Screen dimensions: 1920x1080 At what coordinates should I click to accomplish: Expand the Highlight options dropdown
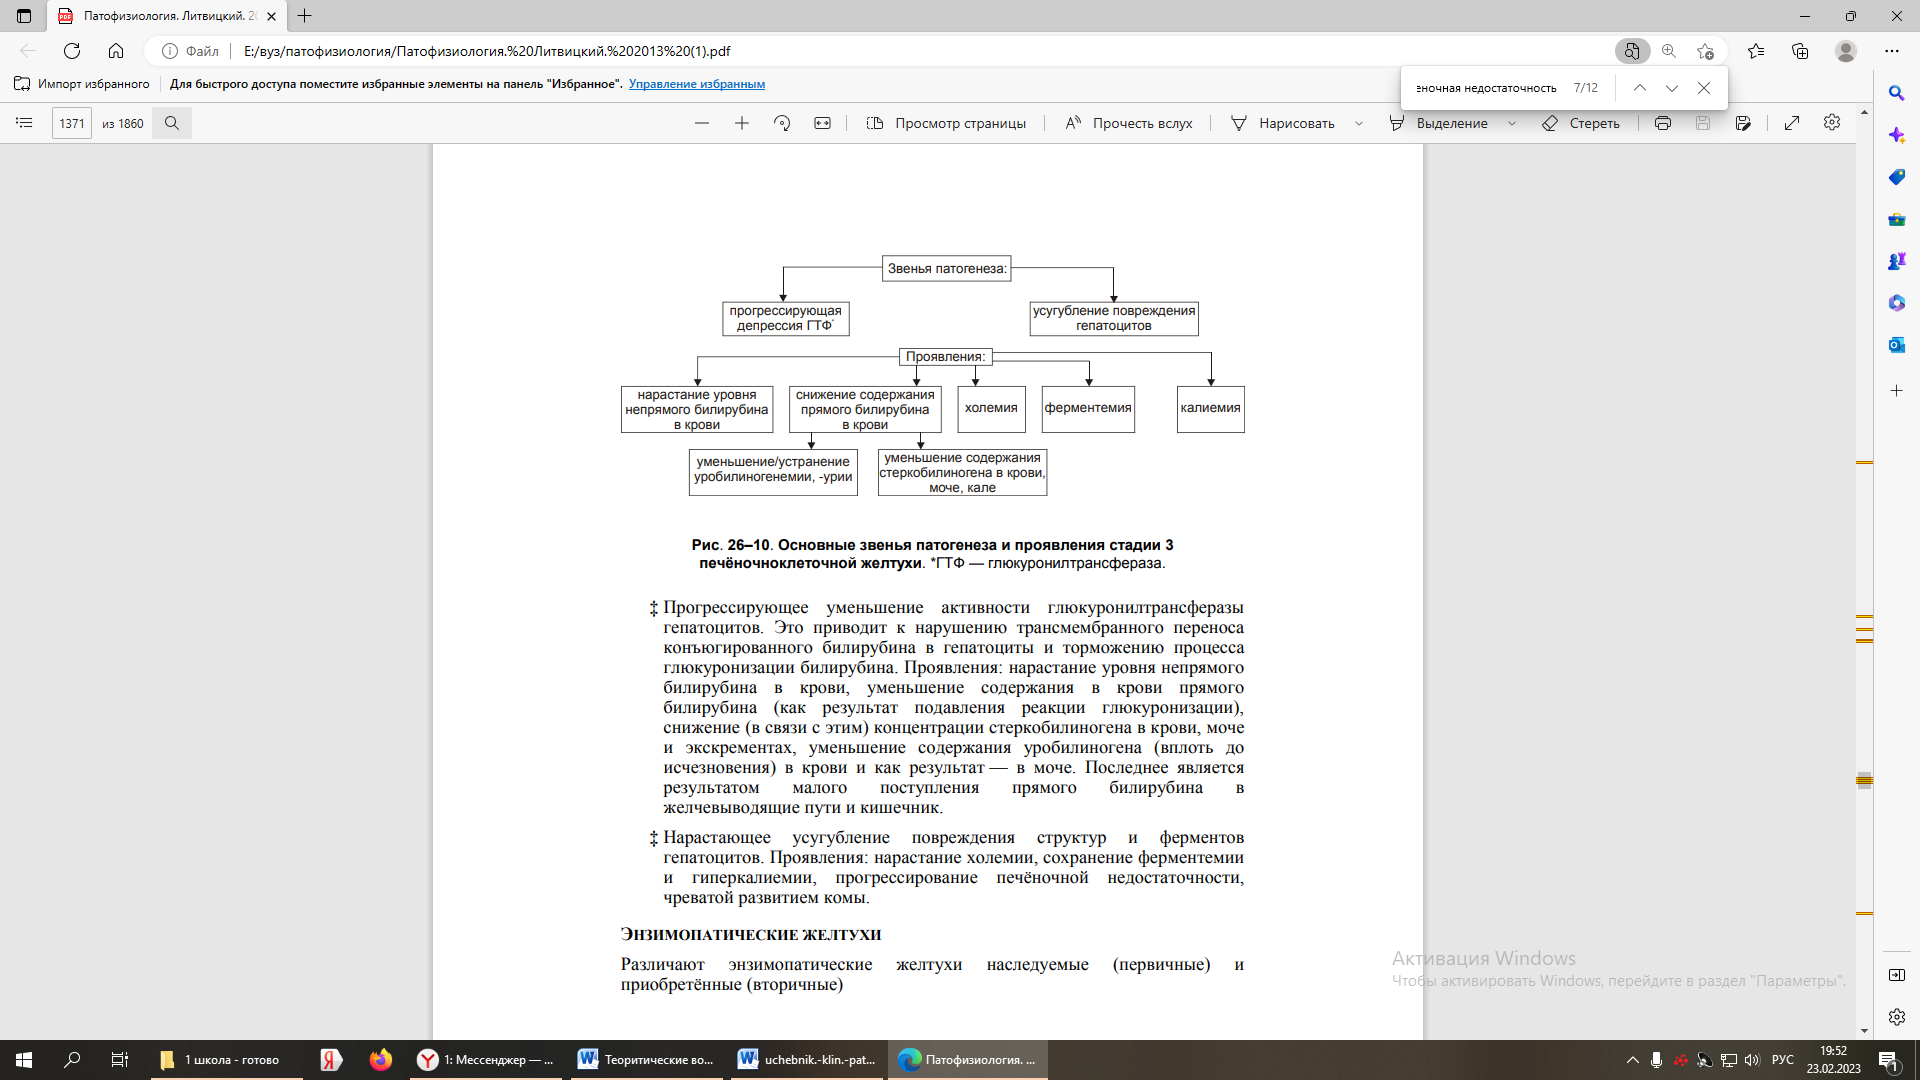[x=1512, y=123]
